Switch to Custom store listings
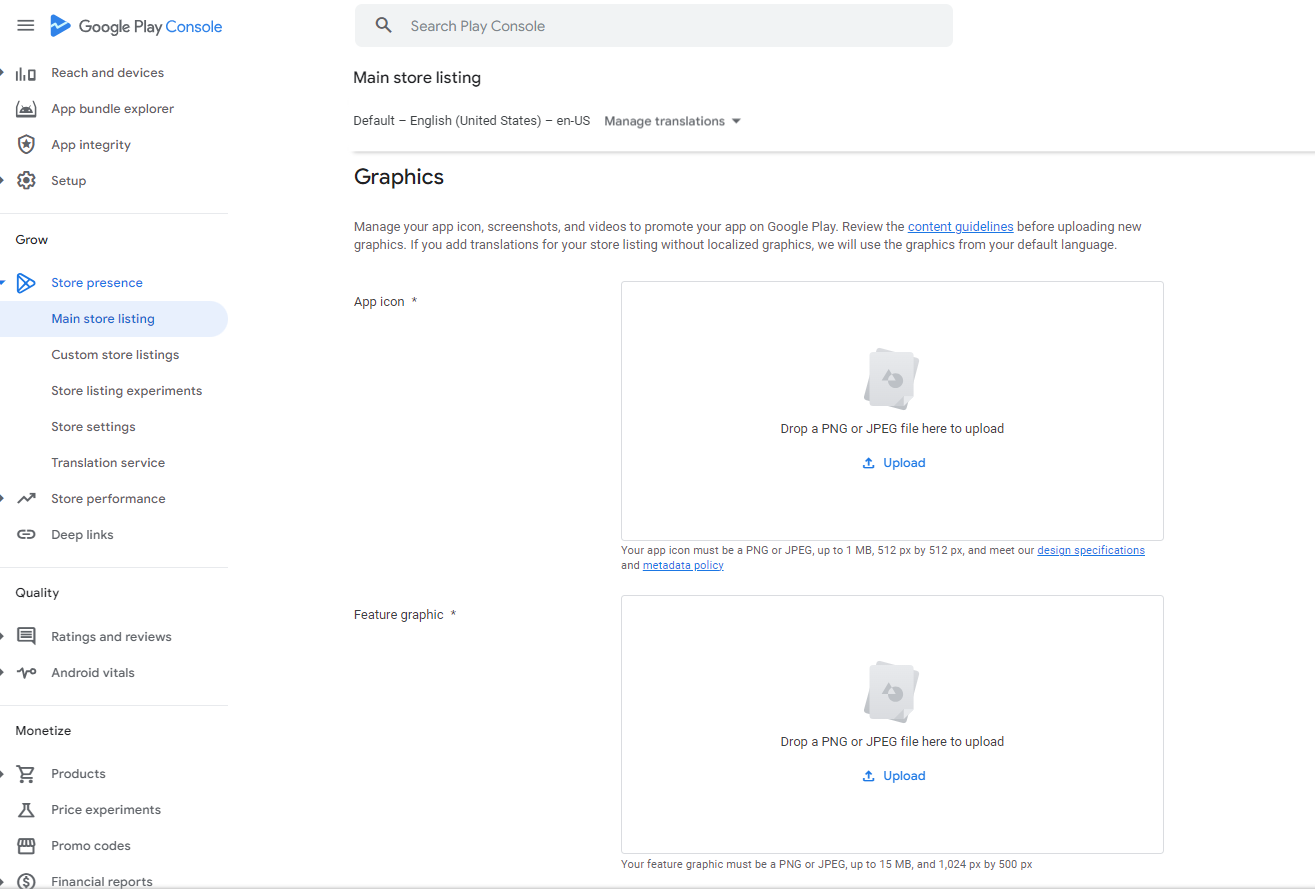The height and width of the screenshot is (889, 1315). point(114,354)
